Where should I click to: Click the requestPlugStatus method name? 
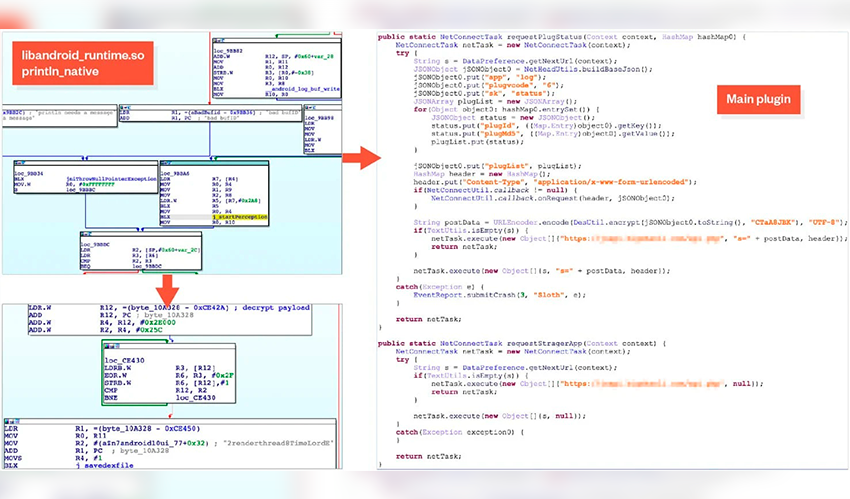coord(544,37)
